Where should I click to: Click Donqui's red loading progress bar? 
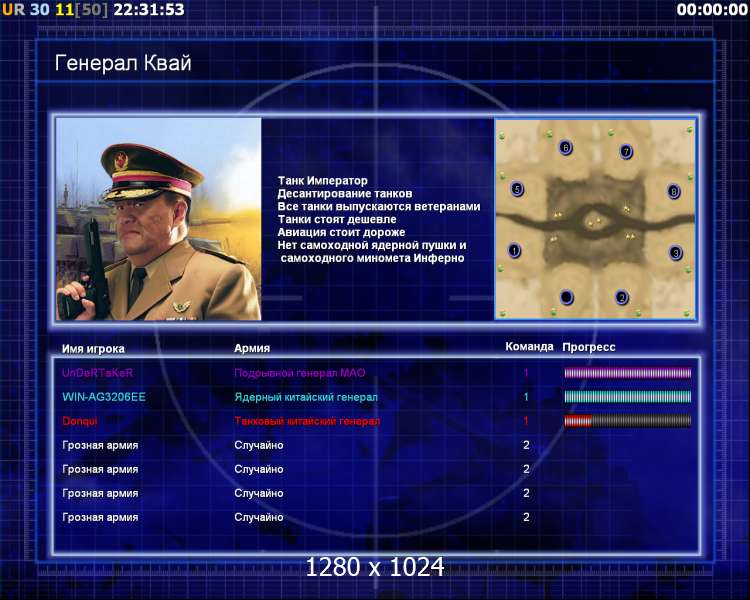click(628, 421)
